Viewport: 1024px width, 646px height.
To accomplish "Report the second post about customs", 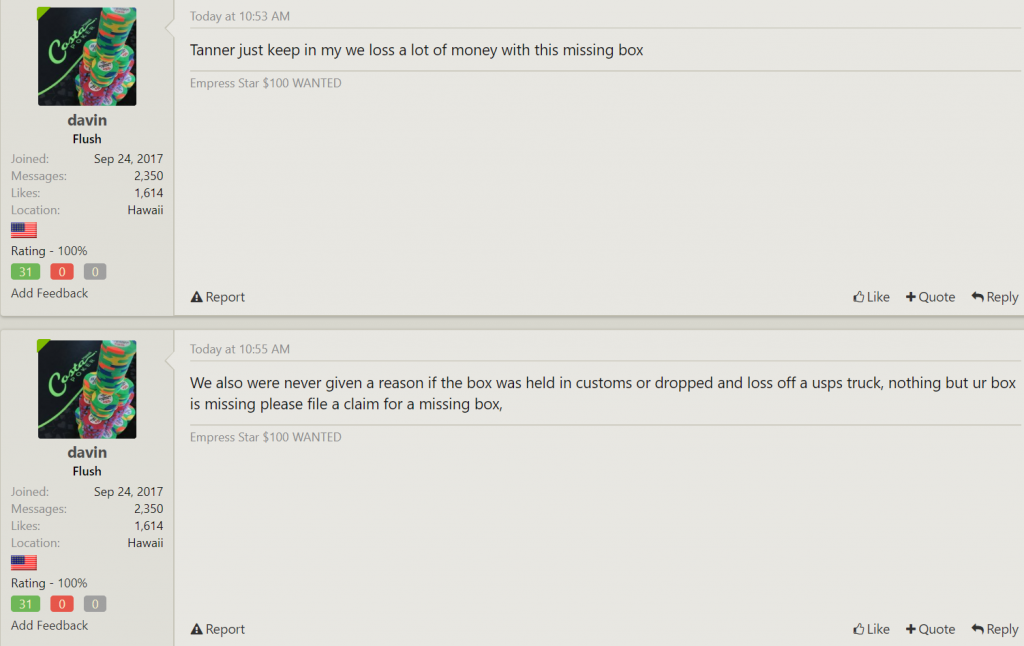I will click(218, 629).
